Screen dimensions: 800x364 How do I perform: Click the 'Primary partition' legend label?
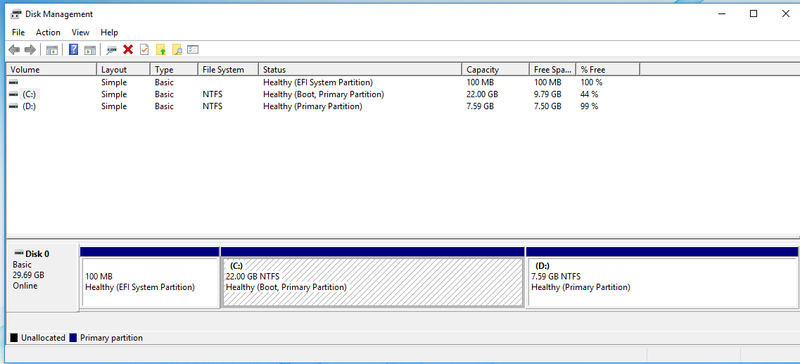coord(111,338)
